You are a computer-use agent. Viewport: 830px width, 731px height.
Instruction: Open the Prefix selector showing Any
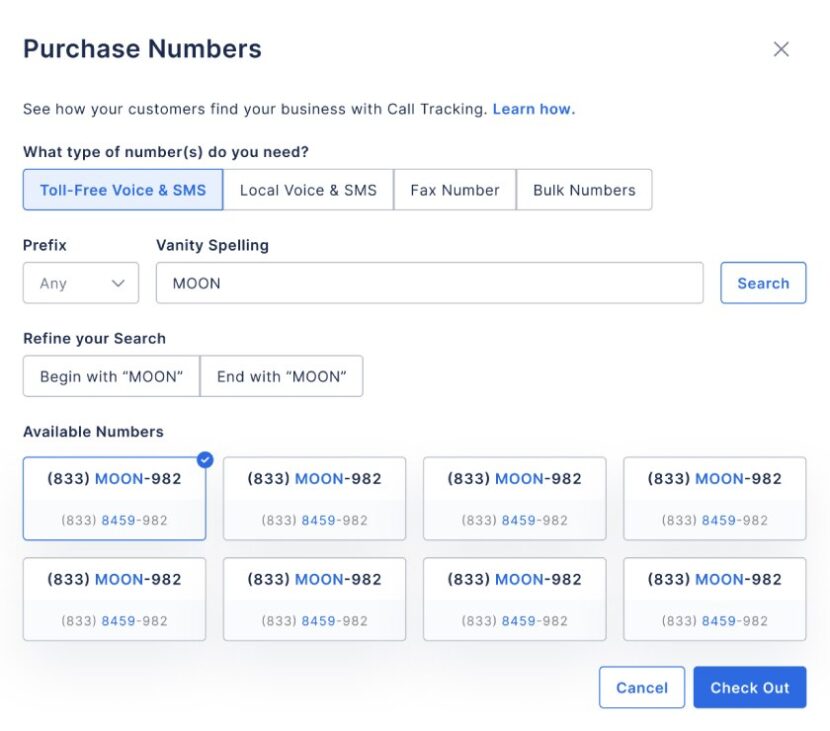click(x=80, y=283)
